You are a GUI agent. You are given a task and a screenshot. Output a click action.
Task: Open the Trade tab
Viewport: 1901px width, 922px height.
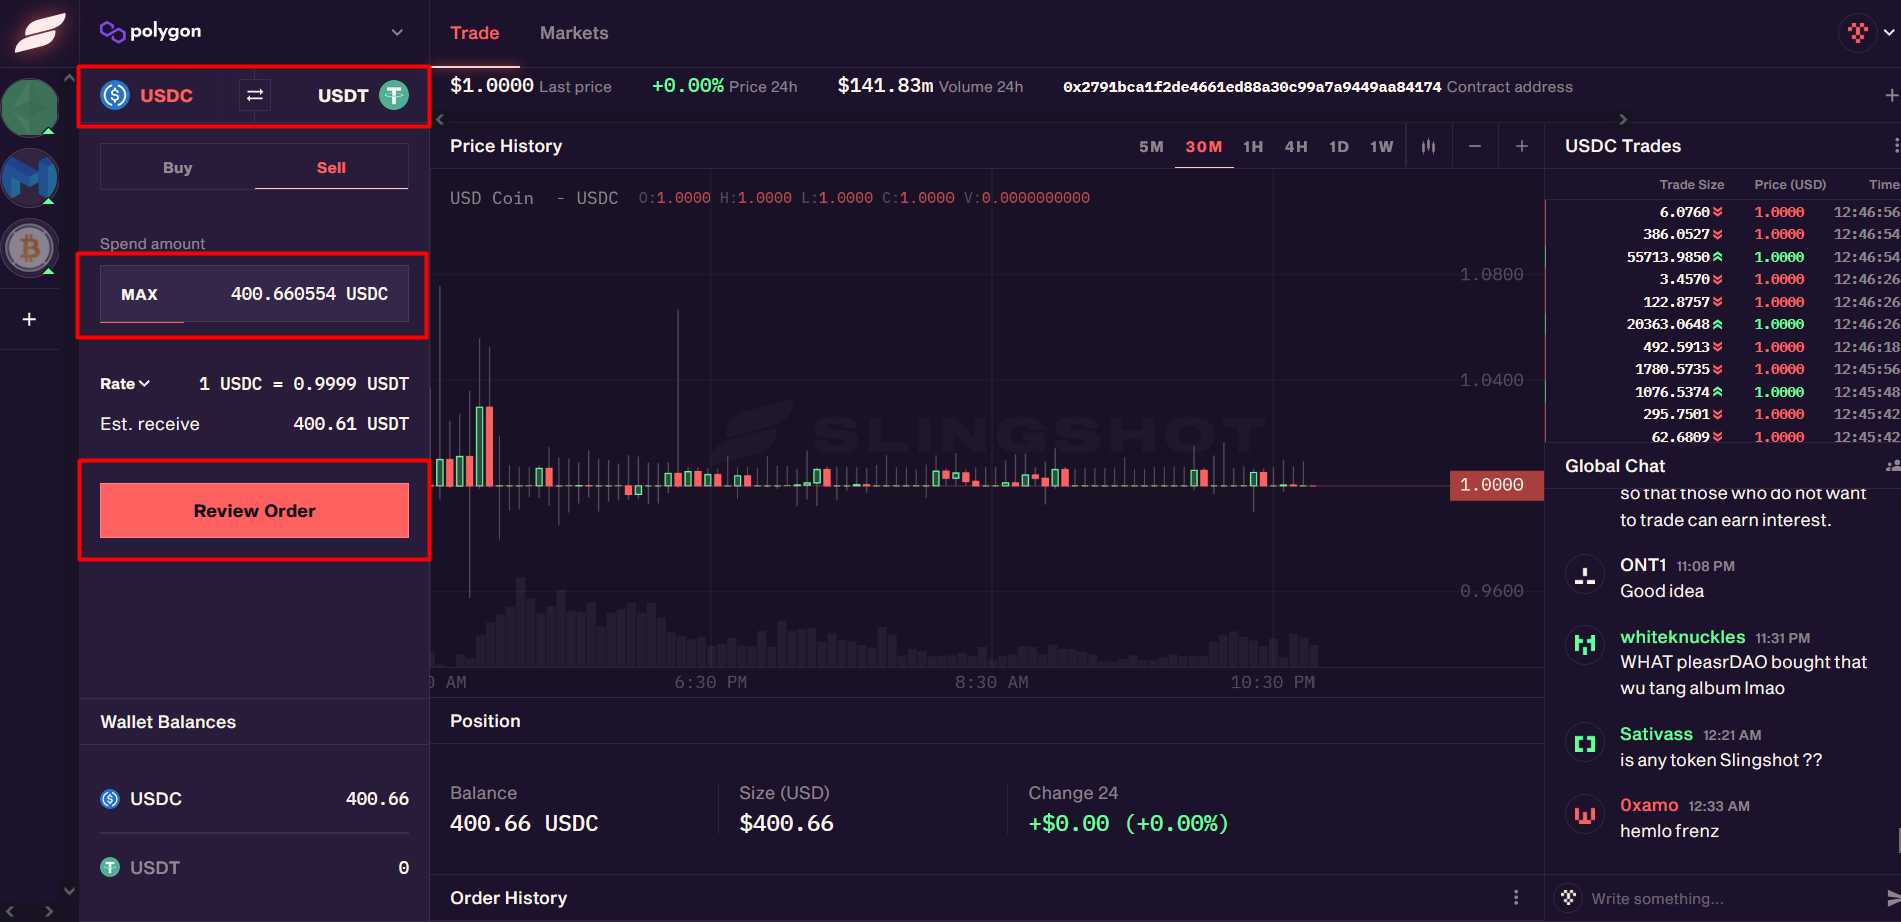click(475, 33)
